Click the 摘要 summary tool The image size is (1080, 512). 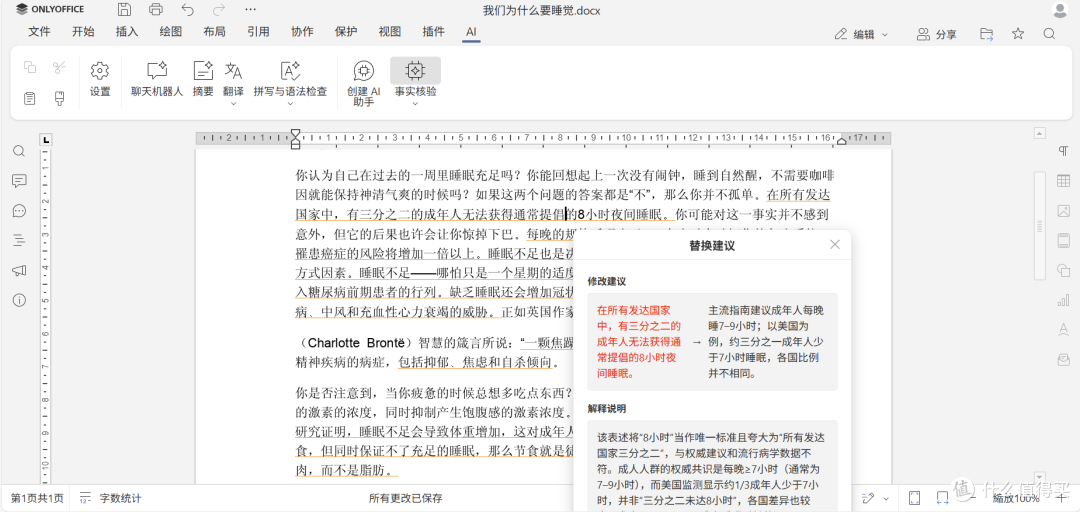click(x=203, y=78)
